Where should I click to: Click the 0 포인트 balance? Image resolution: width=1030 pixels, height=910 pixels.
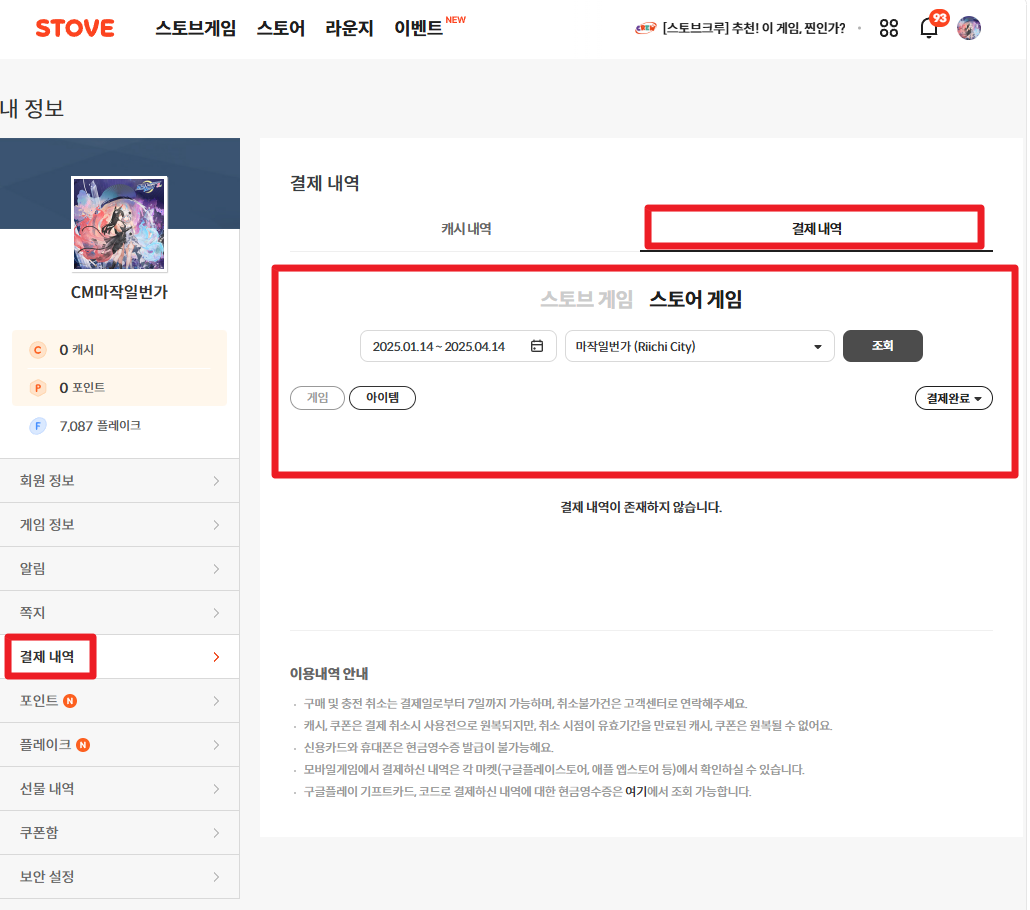82,388
